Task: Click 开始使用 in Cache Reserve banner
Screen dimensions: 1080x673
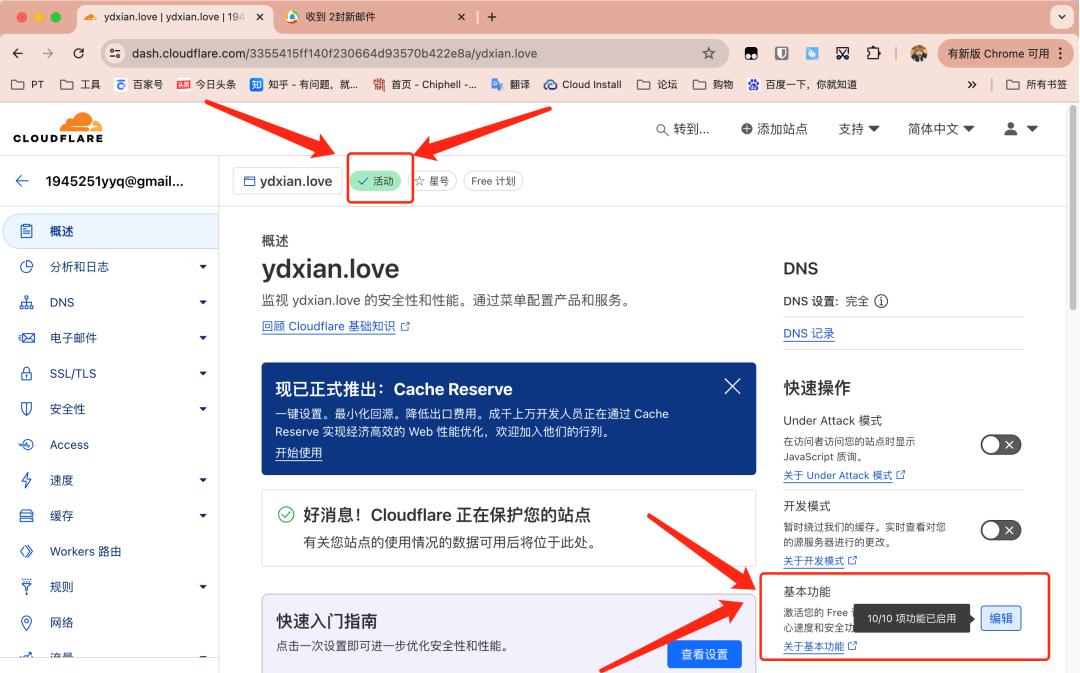Action: [x=298, y=453]
